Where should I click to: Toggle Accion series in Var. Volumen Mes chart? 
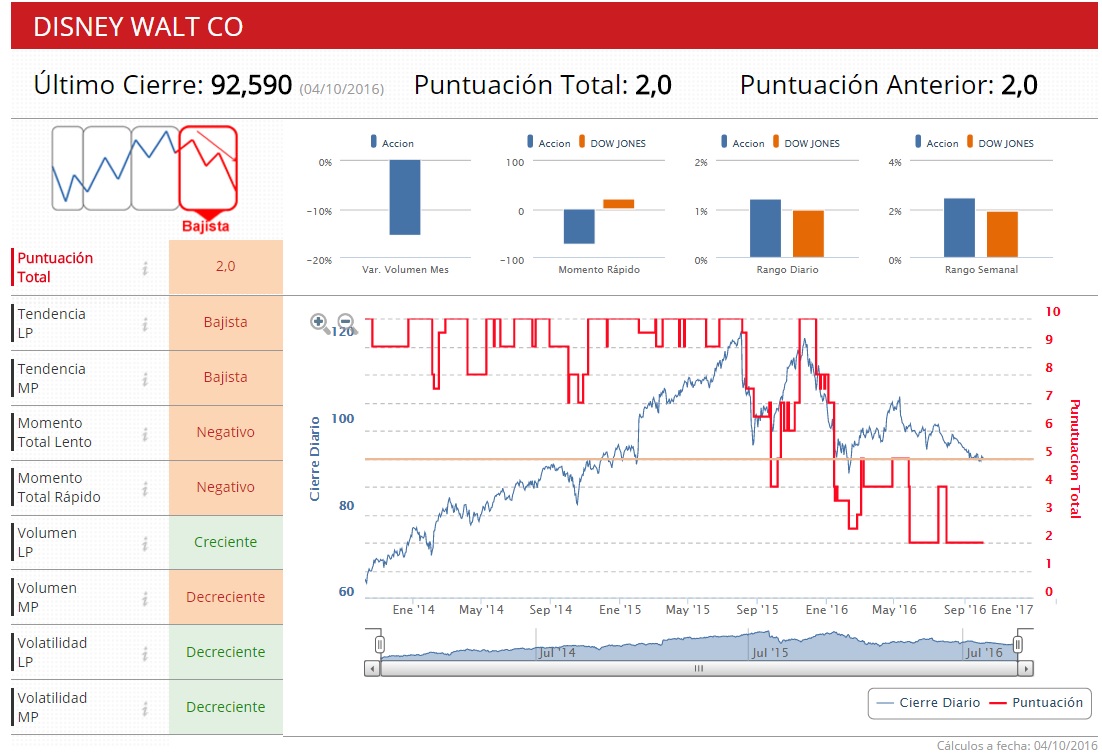click(x=392, y=143)
